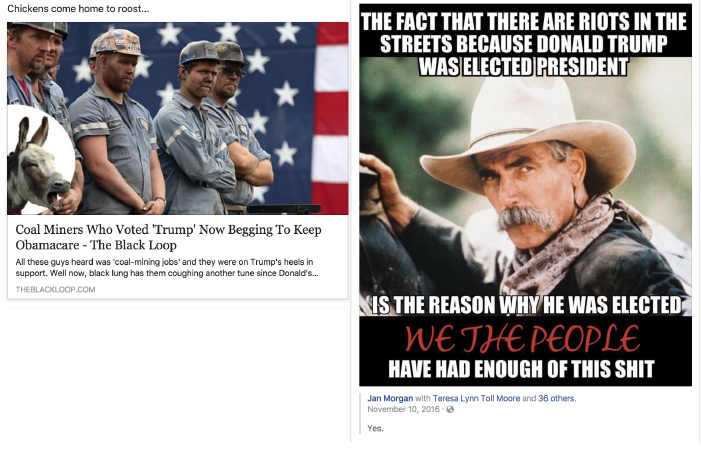Click meme caption 'Is the reason why he was elected'
This screenshot has width=701, height=453.
coord(526,305)
